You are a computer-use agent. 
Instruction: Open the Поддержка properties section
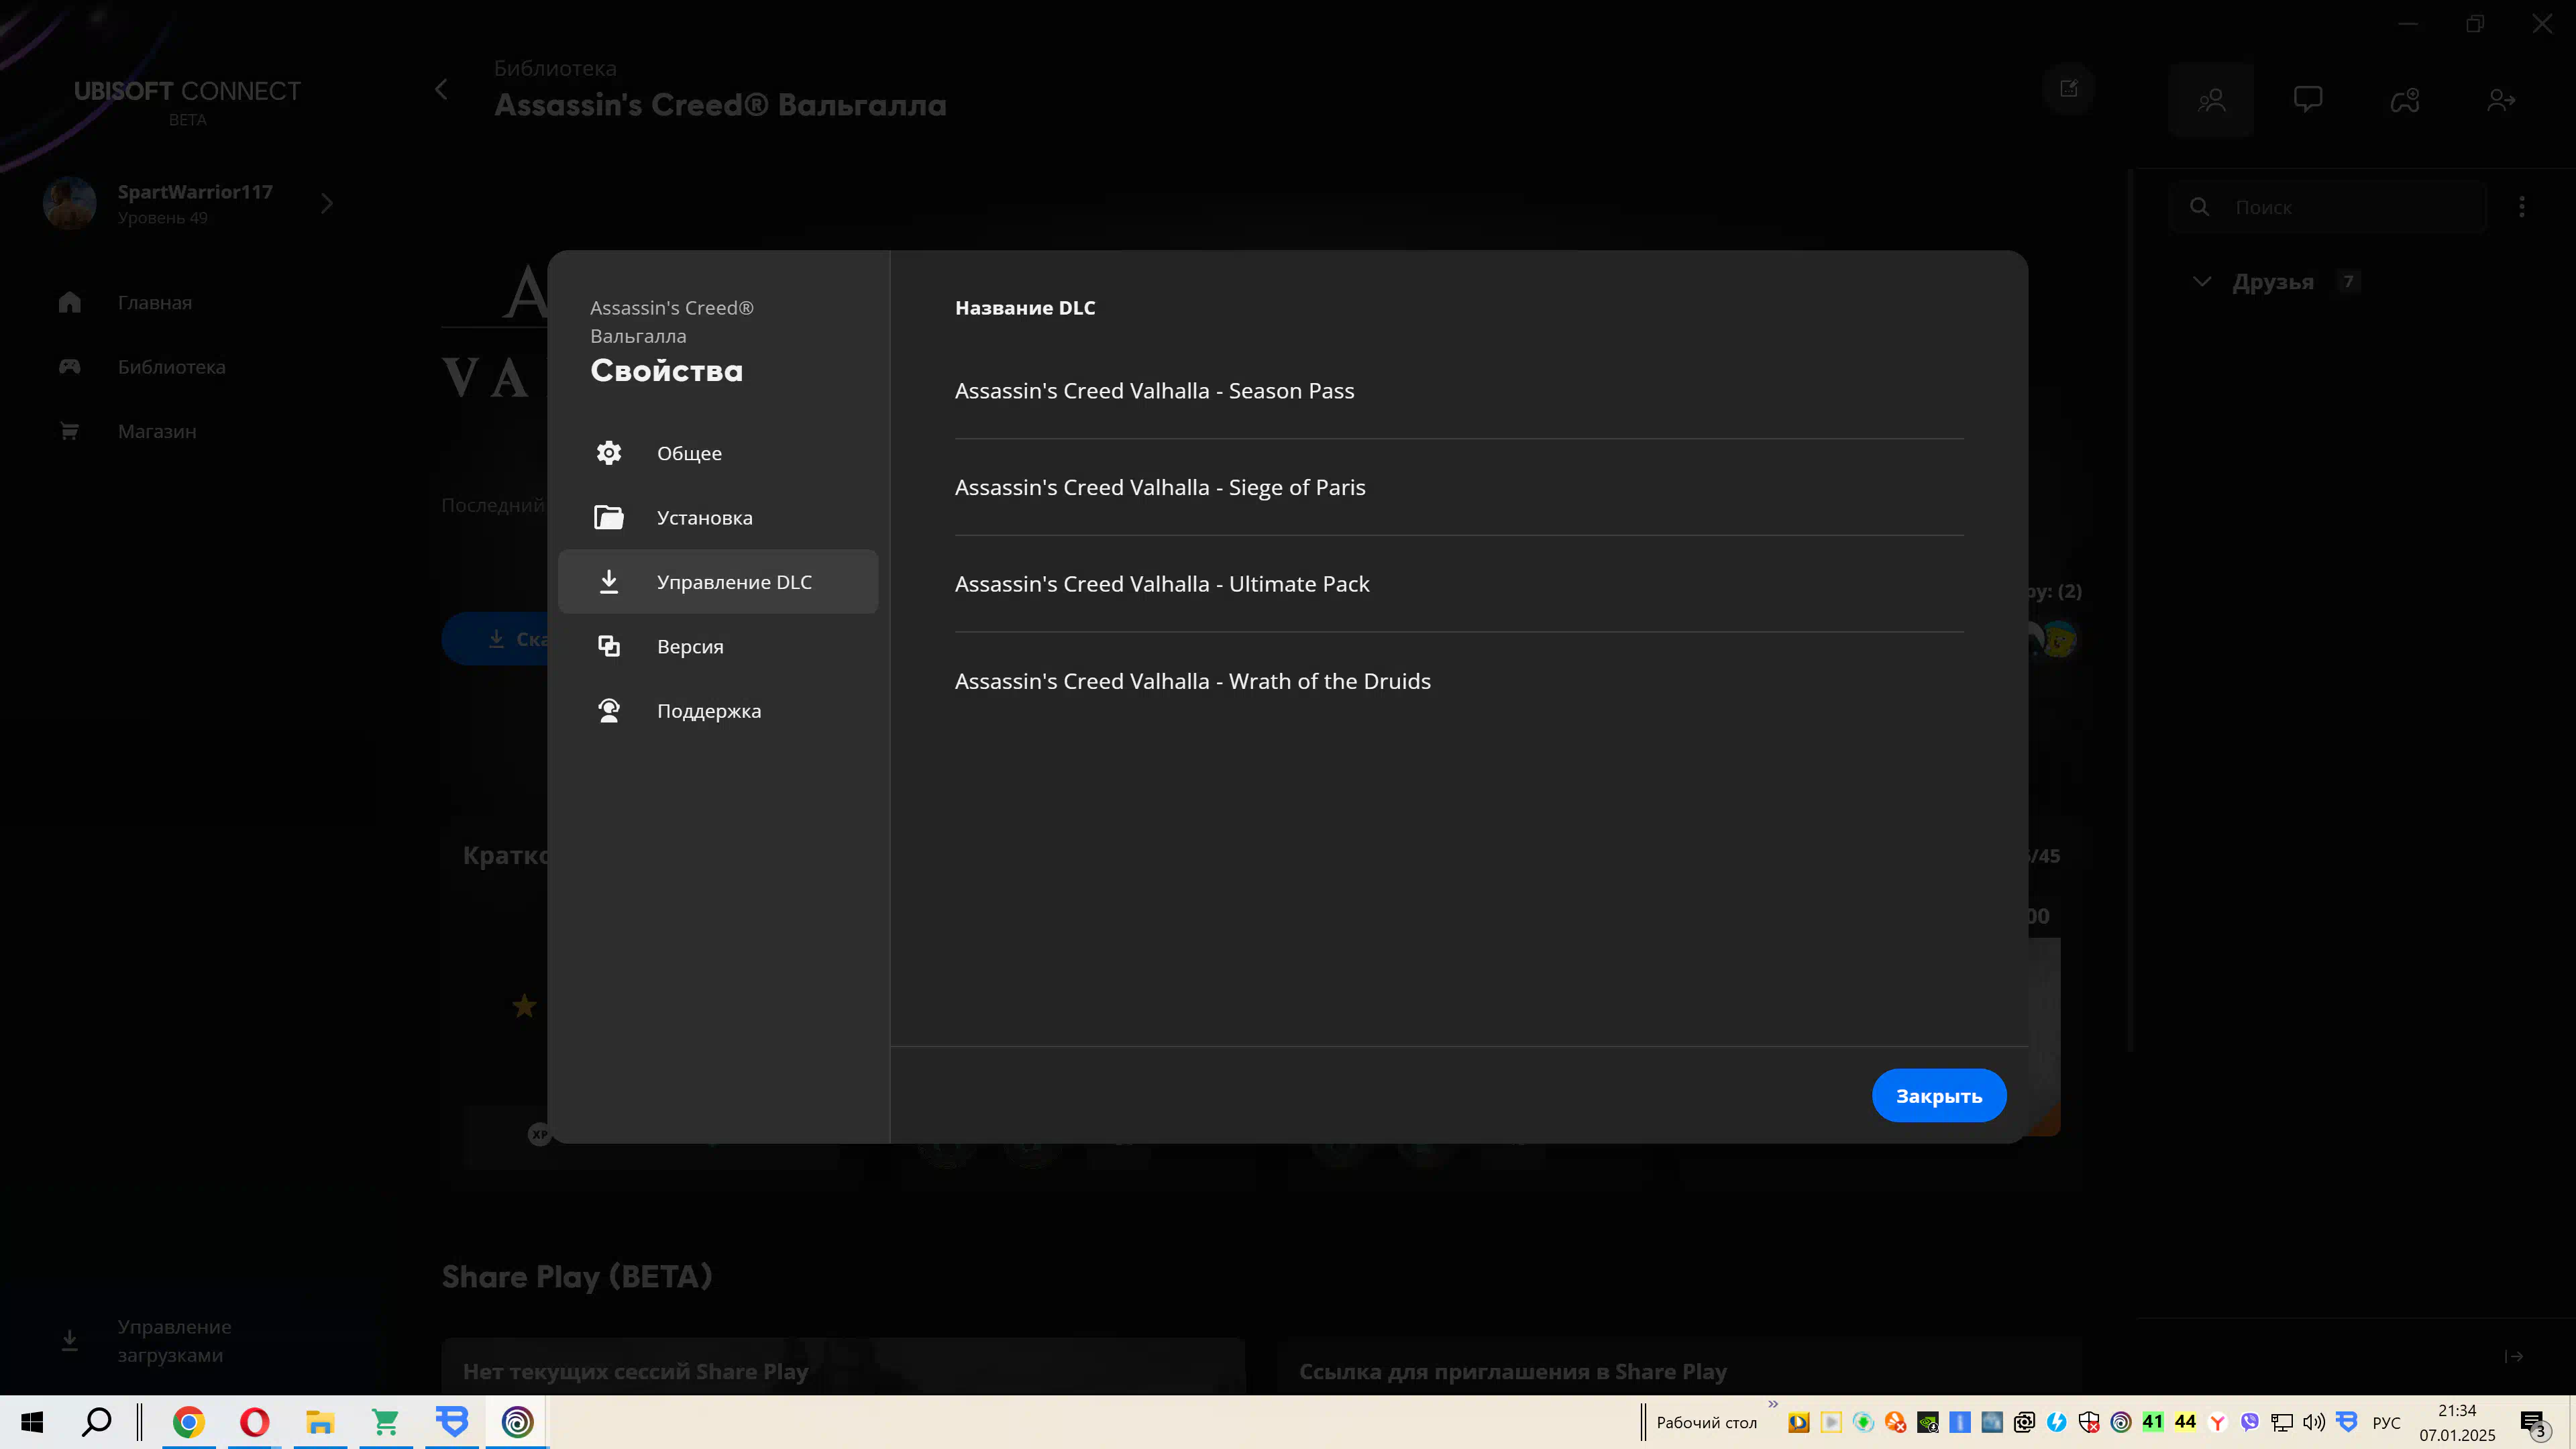coord(718,710)
